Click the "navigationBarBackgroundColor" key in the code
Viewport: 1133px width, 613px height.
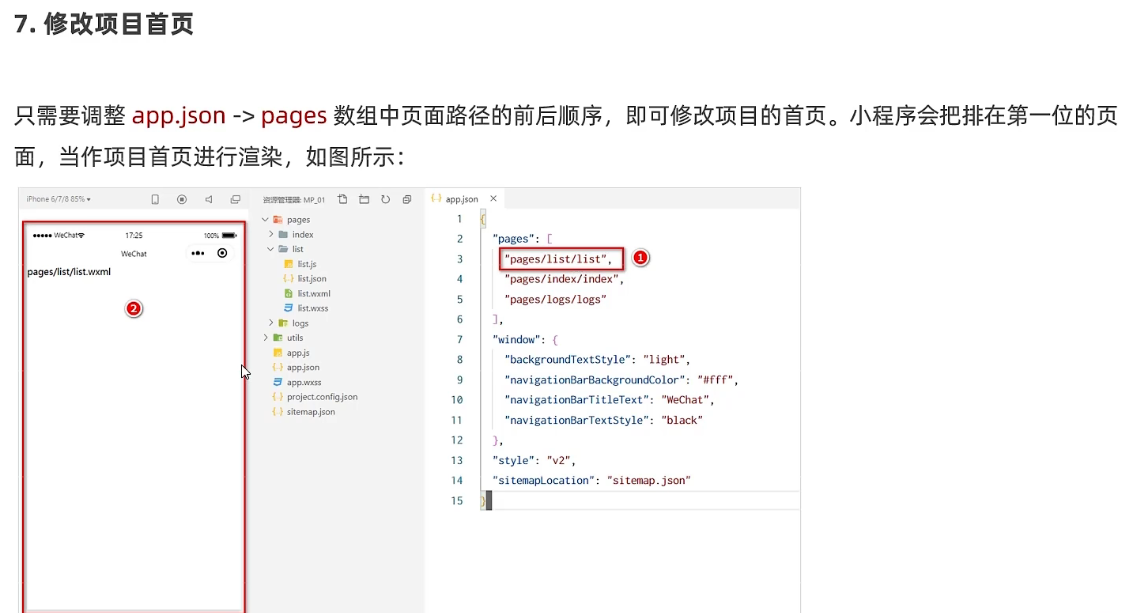pyautogui.click(x=594, y=380)
